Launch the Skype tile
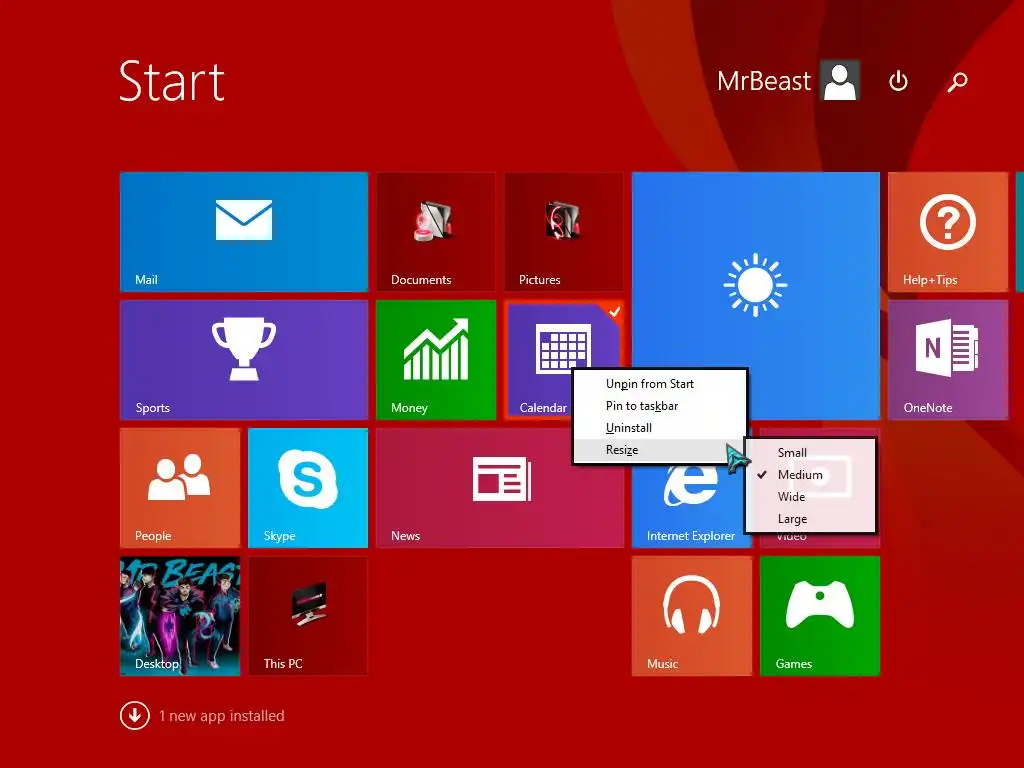The height and width of the screenshot is (768, 1024). [x=308, y=487]
